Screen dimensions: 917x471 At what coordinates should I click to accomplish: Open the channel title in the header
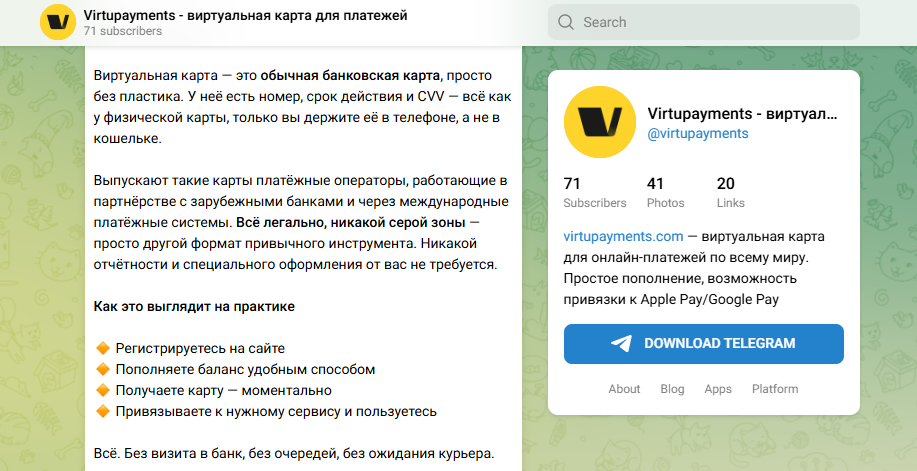245,16
